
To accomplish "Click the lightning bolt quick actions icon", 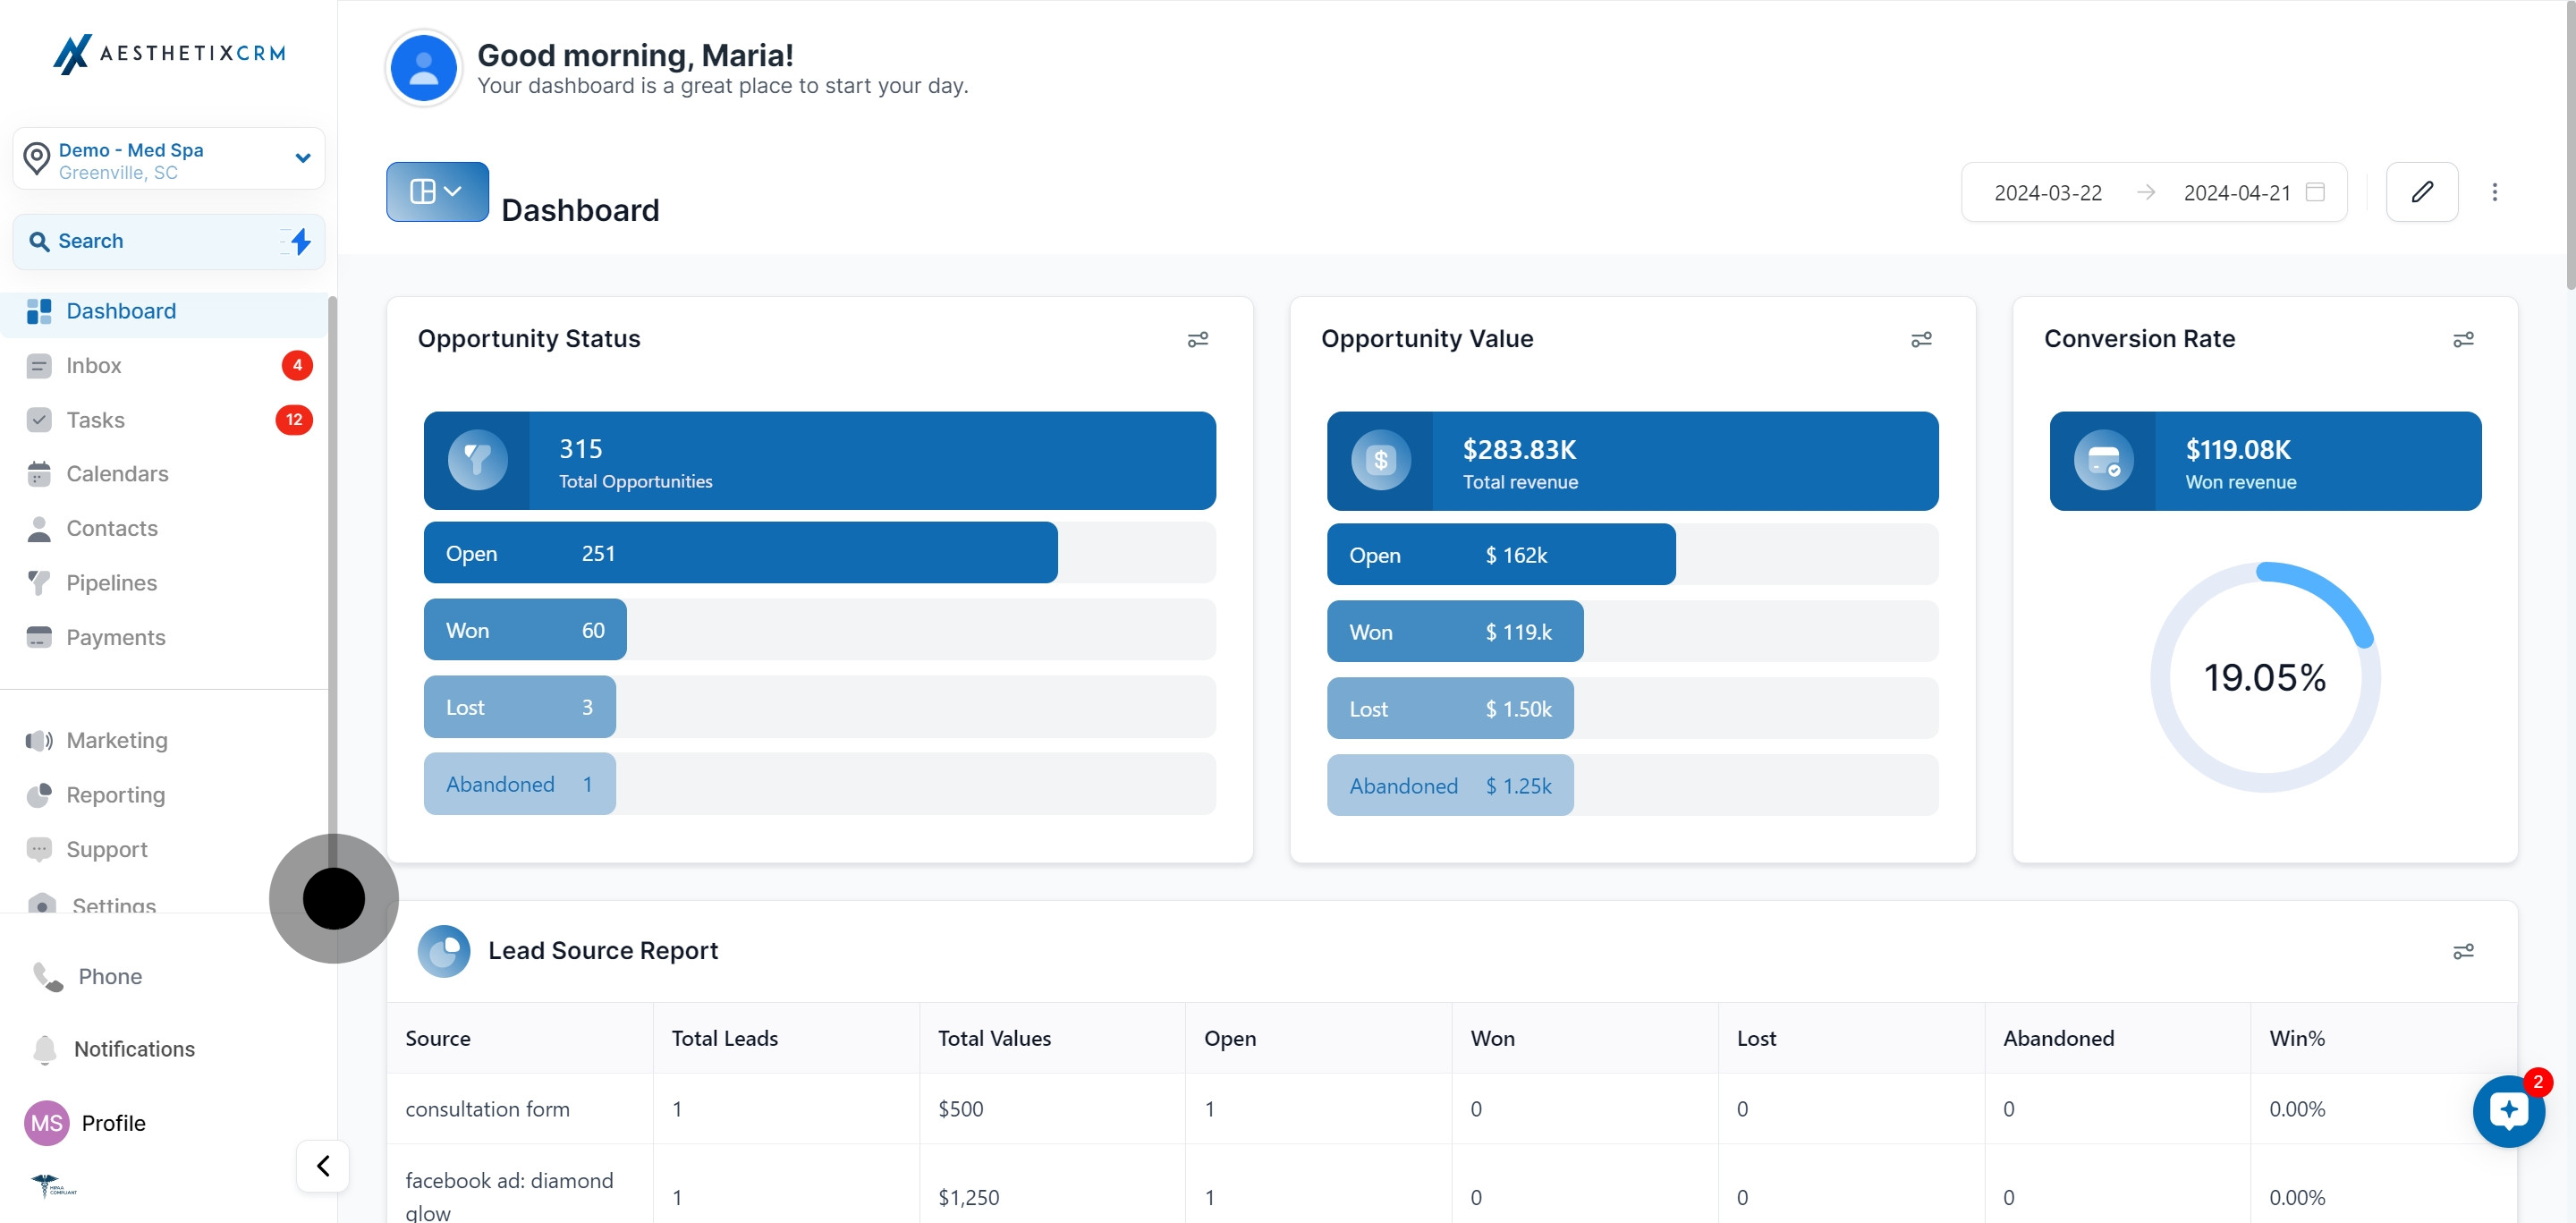I will 299,241.
